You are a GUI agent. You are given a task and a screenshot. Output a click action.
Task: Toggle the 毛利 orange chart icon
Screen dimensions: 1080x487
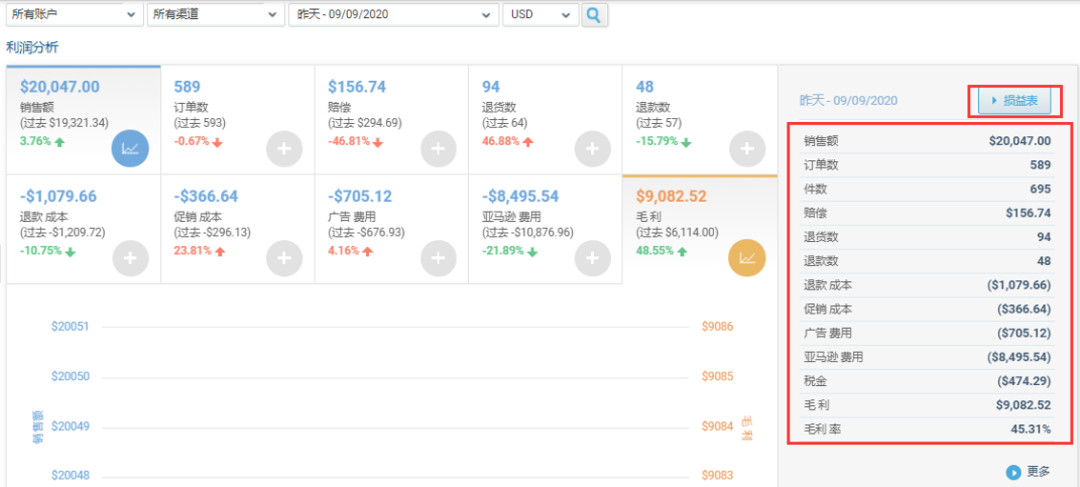click(x=746, y=258)
